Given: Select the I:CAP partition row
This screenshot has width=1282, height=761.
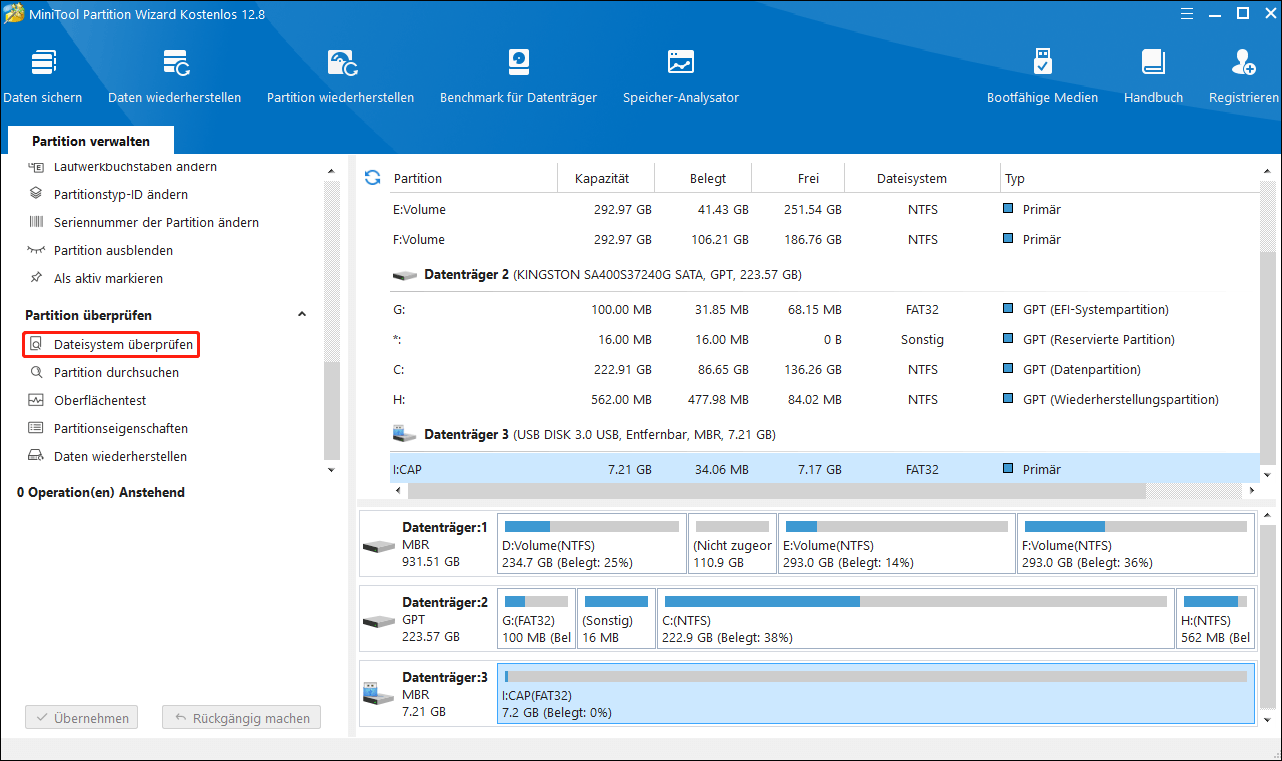Looking at the screenshot, I should pyautogui.click(x=825, y=469).
